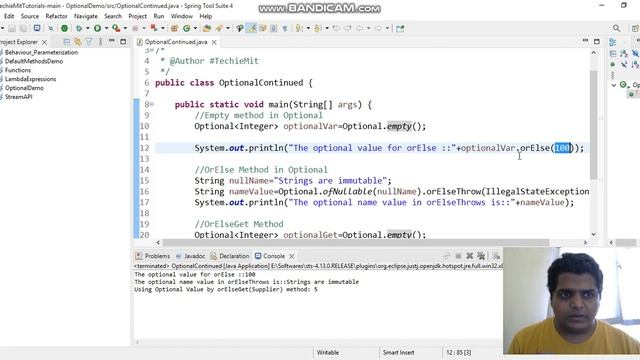Click the Run Last Tool external tools icon
This screenshot has height=360, width=640.
pos(116,28)
